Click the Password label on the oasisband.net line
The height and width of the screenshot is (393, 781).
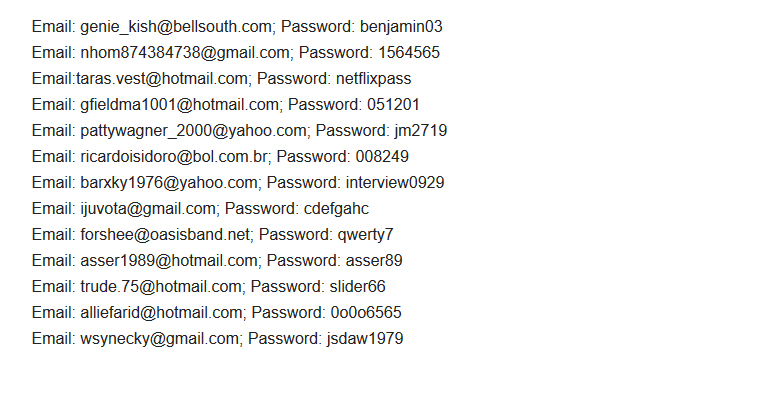(296, 234)
